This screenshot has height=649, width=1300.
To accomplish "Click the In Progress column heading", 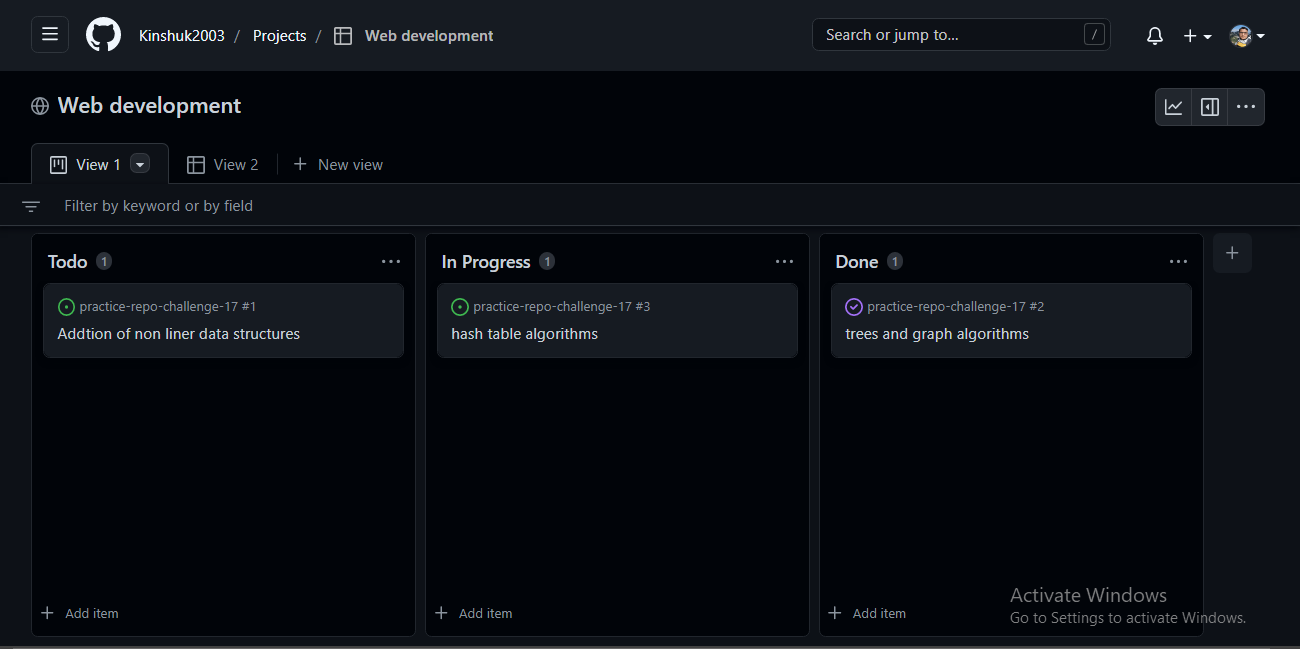I will click(486, 261).
